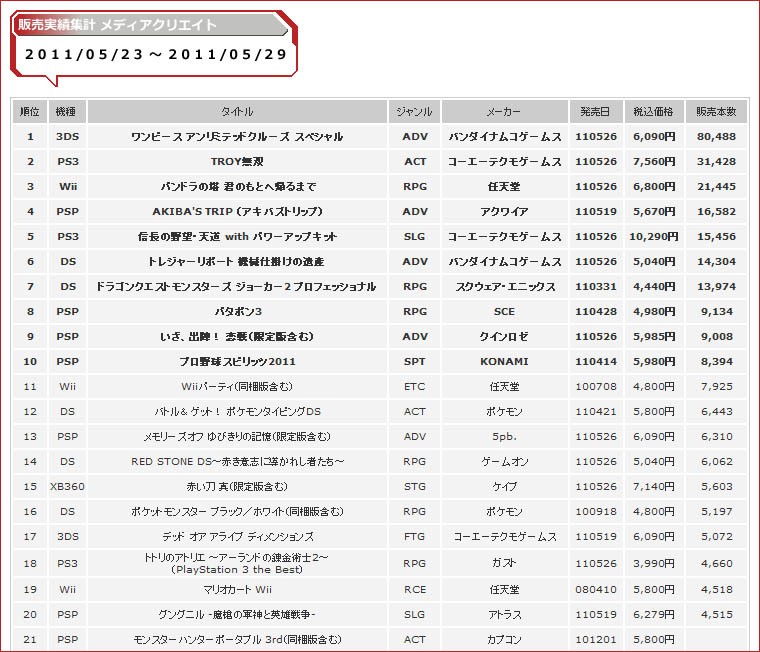
Task: Click the sales figure 13,974
Action: pos(716,286)
